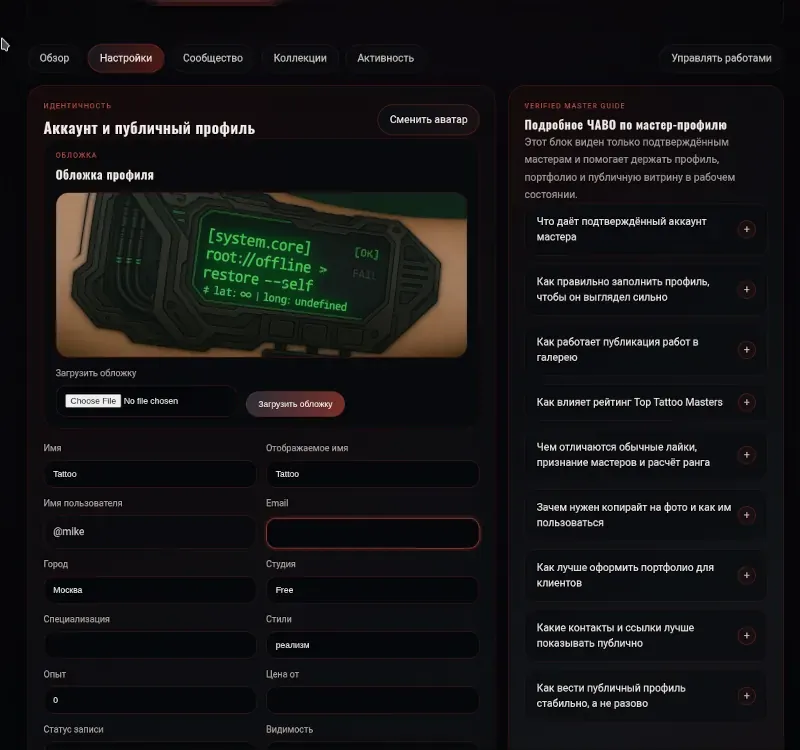Click the profile cover image preview

click(261, 274)
